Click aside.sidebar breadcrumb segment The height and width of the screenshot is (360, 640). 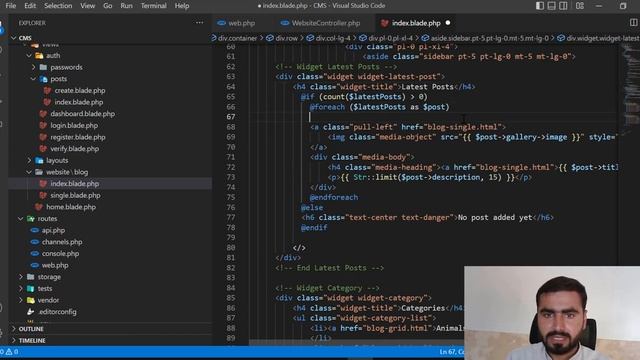click(490, 38)
